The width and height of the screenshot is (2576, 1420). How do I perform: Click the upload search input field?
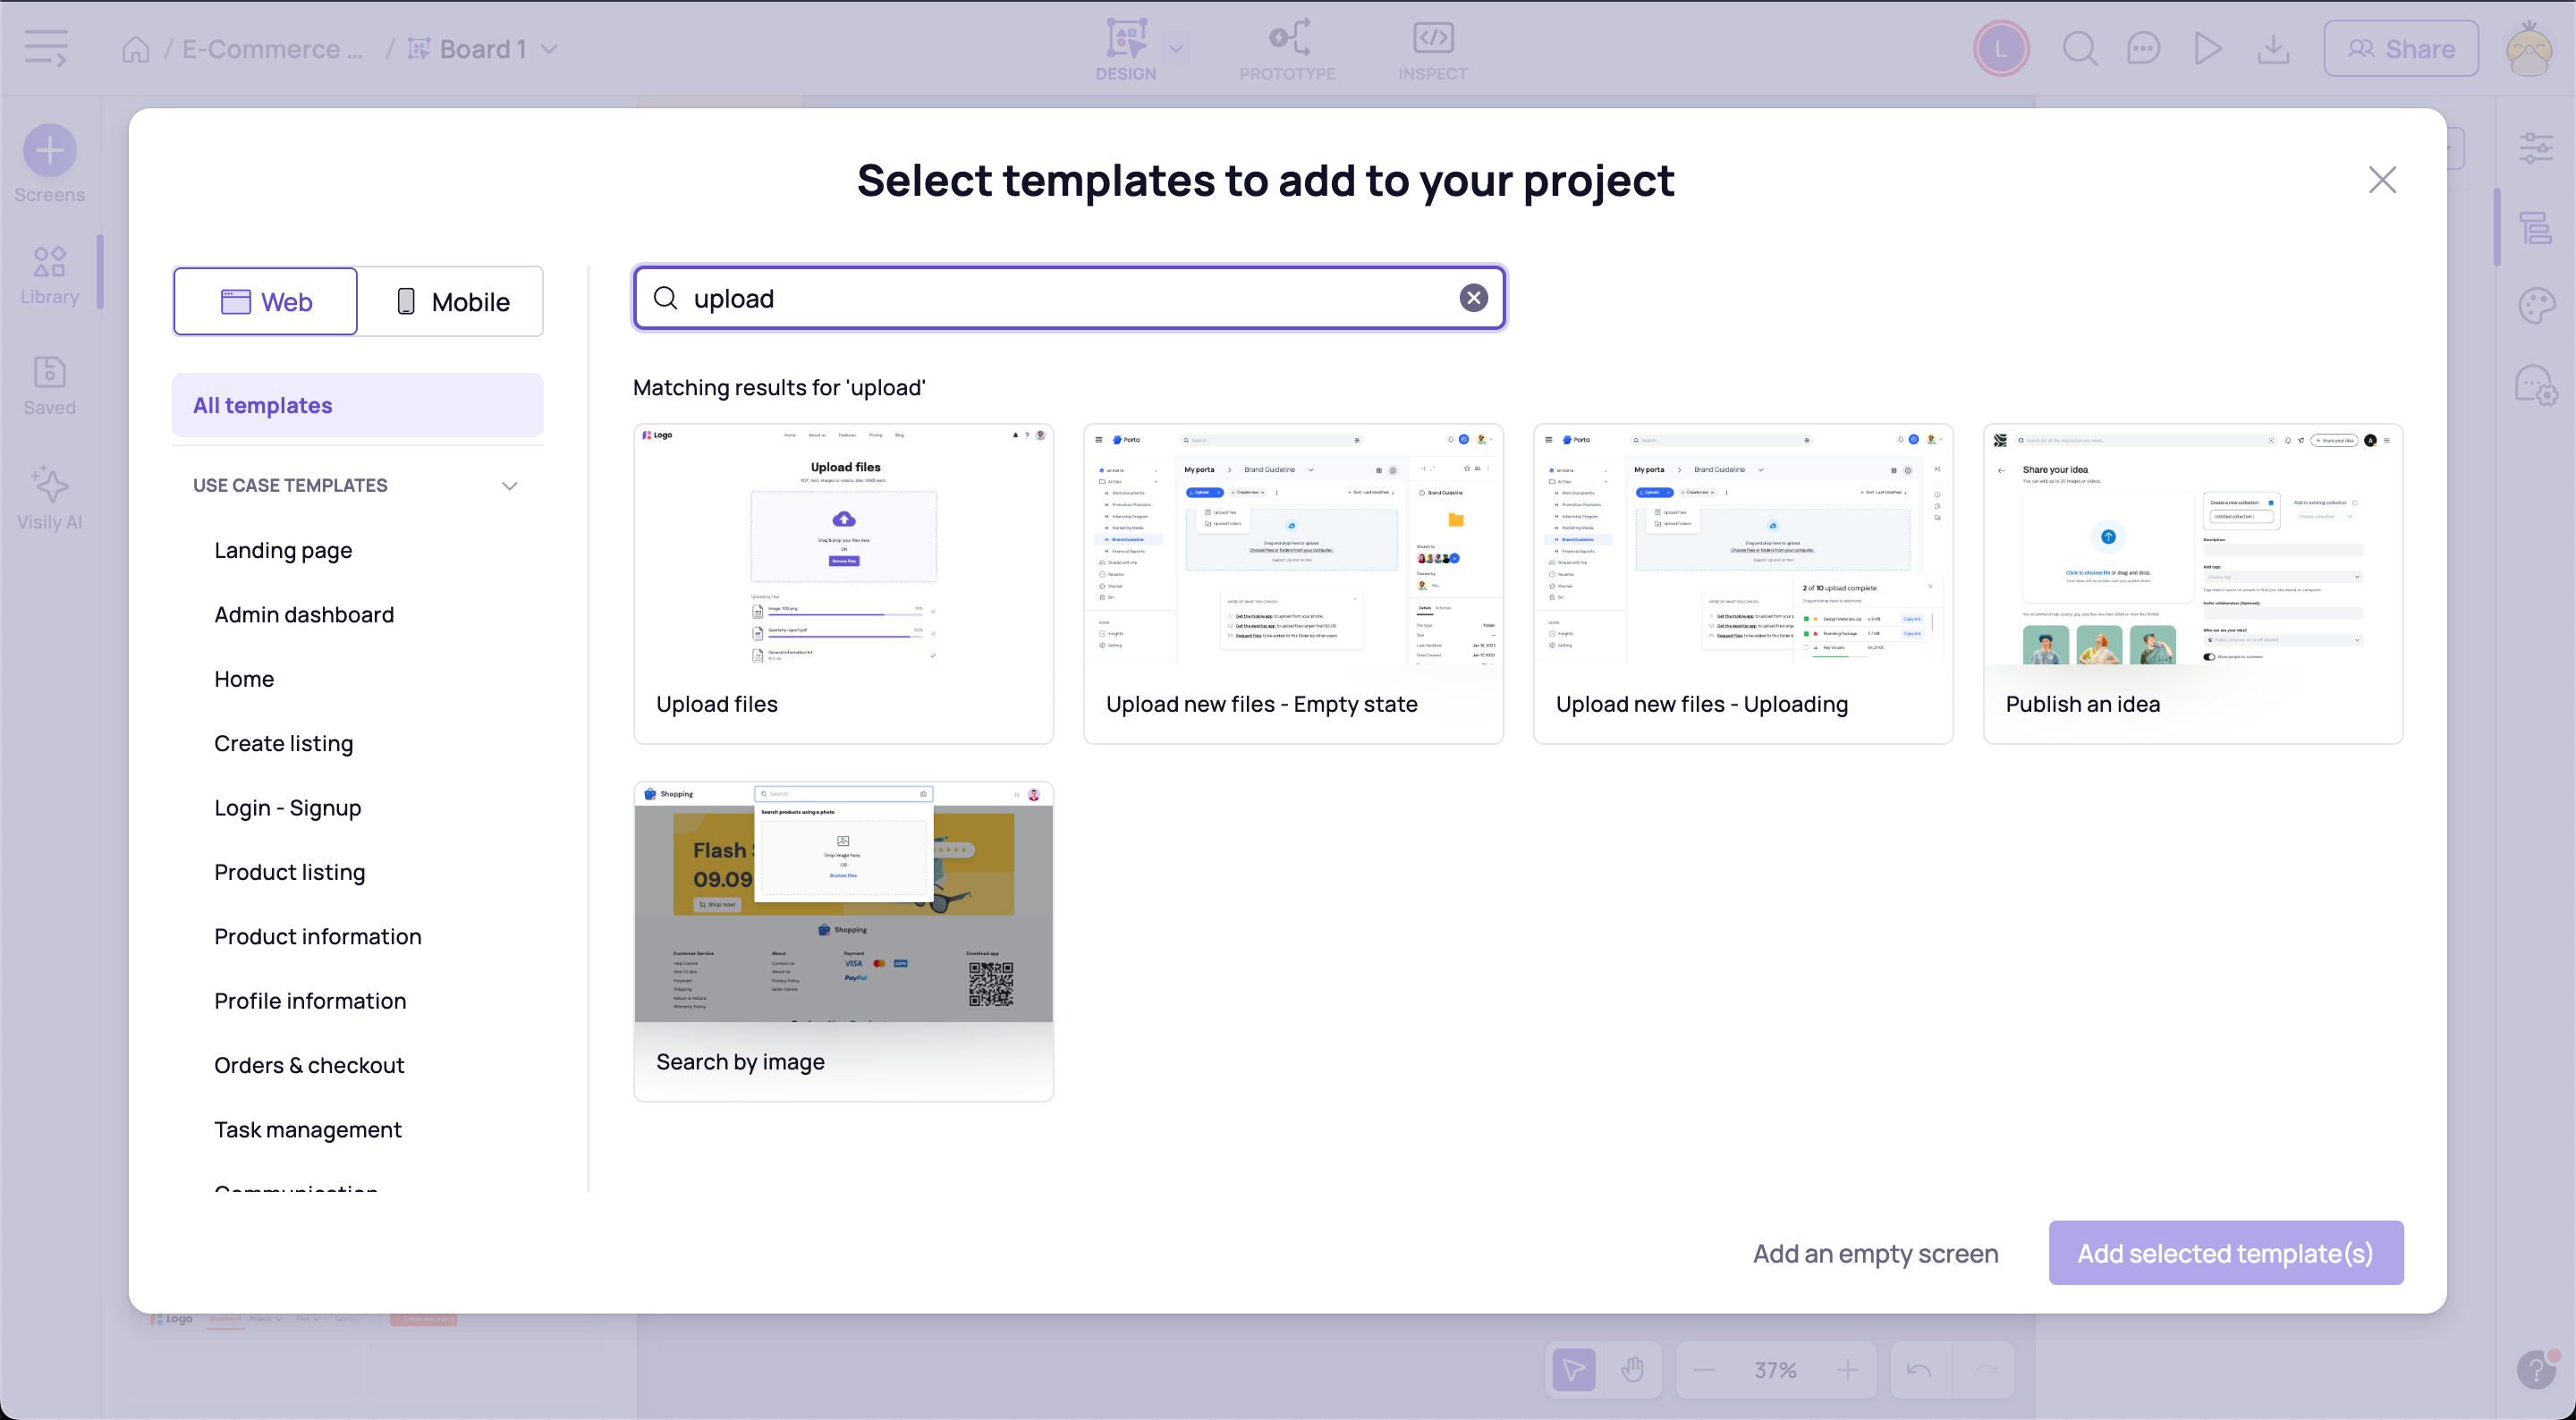(x=1071, y=297)
